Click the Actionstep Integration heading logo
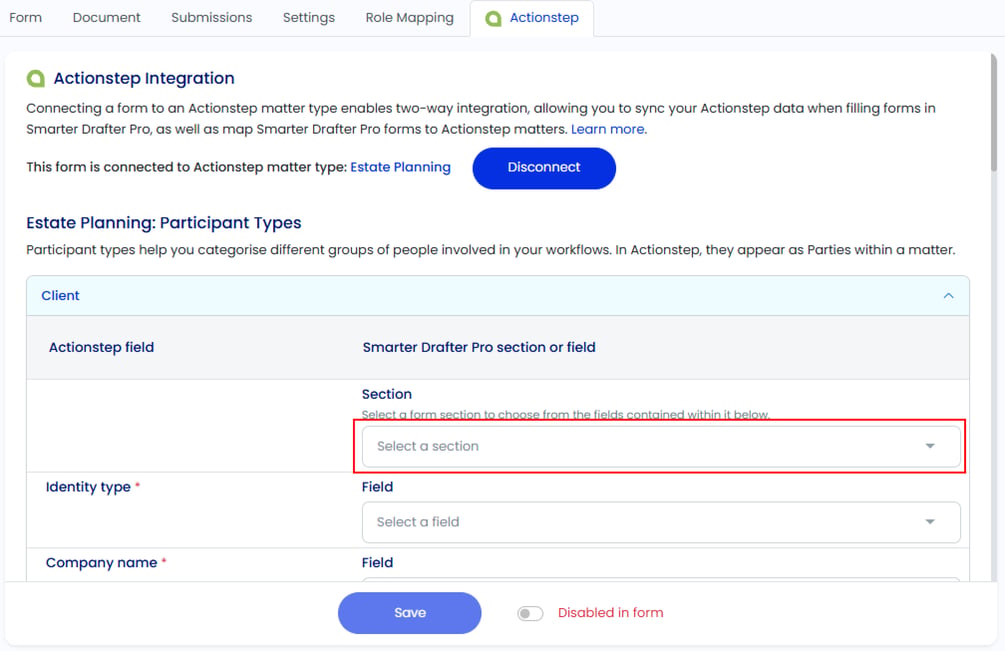This screenshot has height=651, width=1005. (x=36, y=78)
